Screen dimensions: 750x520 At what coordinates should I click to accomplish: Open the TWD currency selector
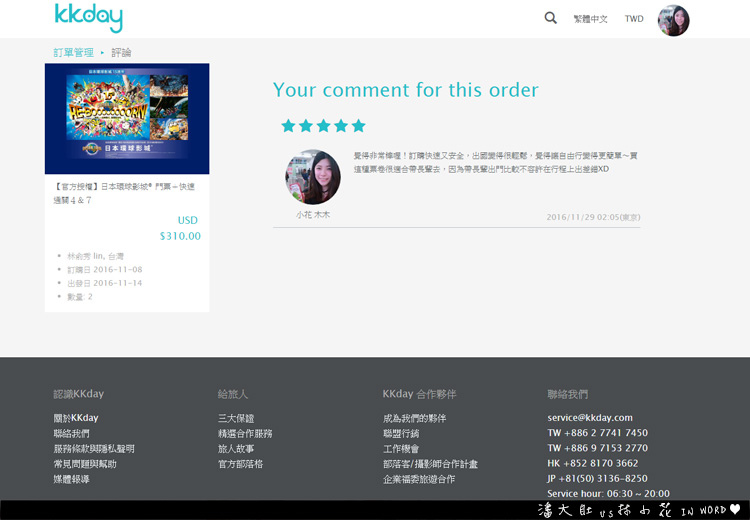click(634, 19)
